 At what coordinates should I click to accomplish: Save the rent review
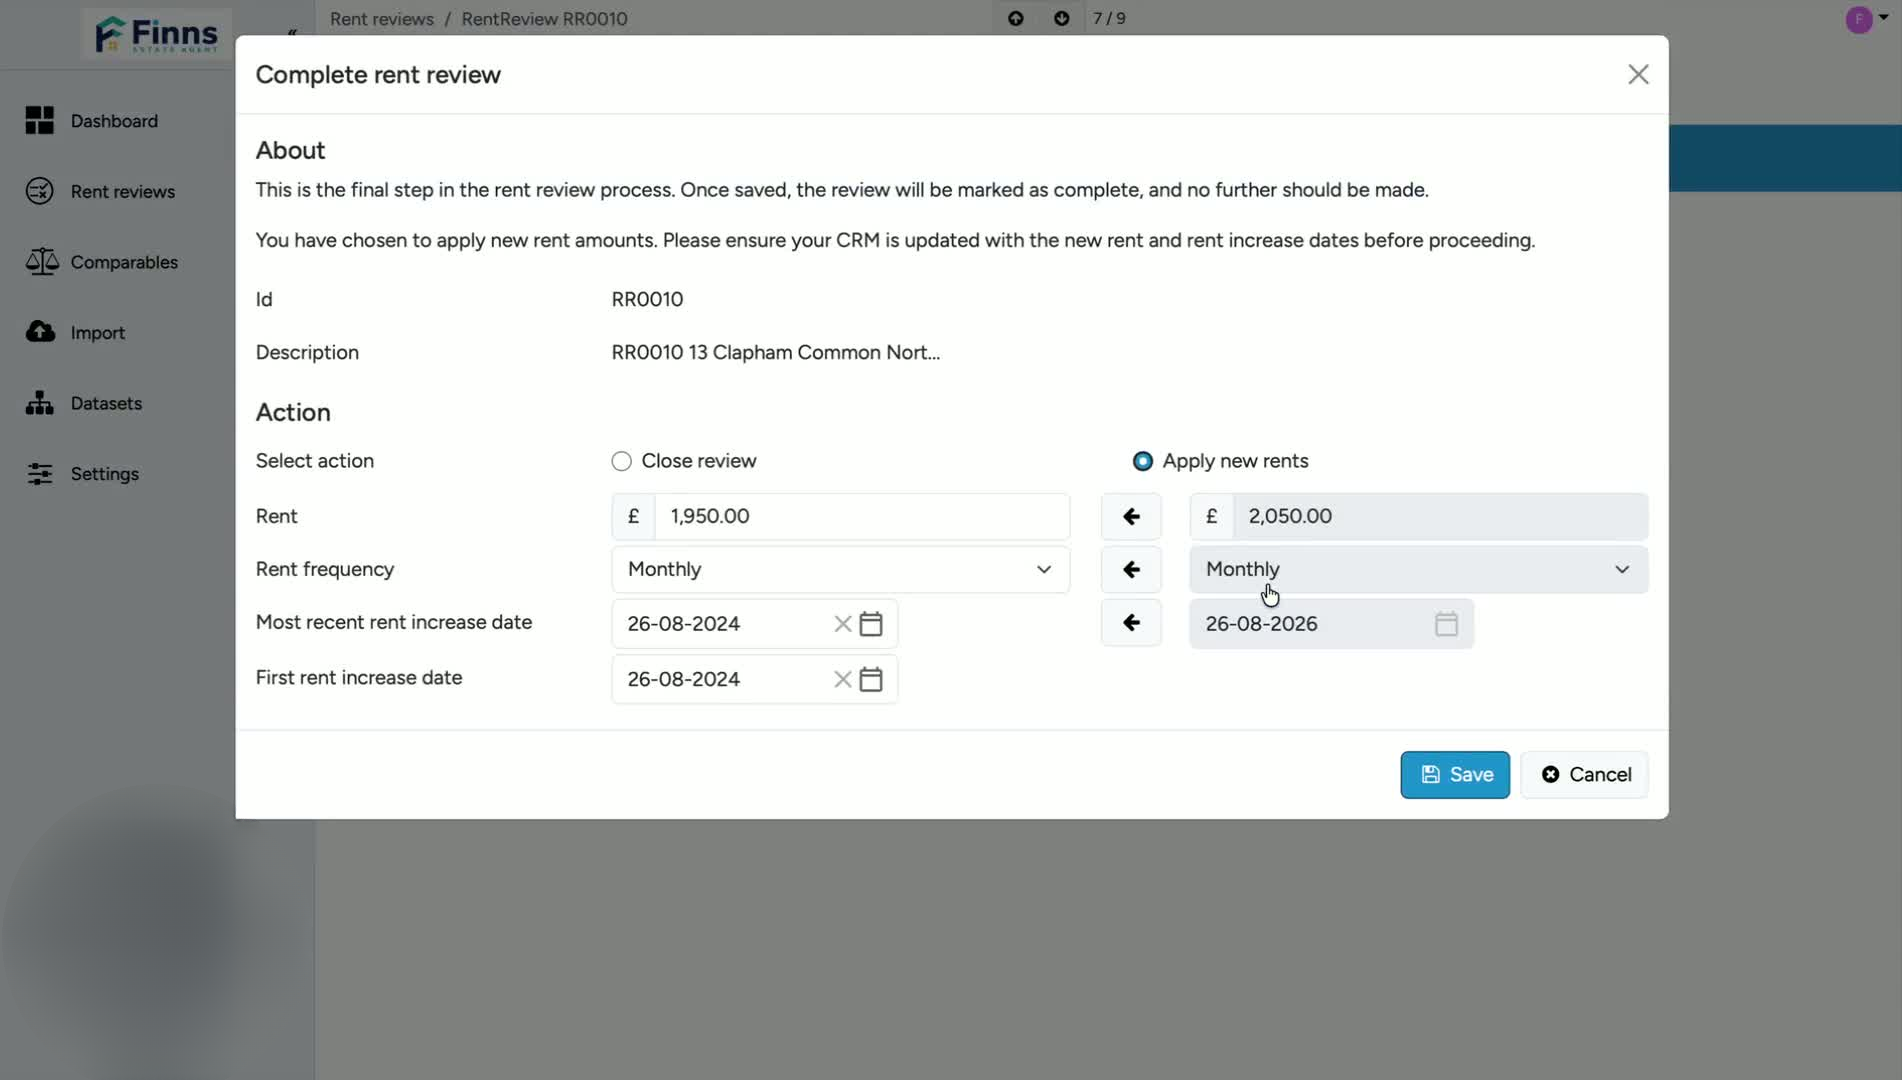point(1455,775)
